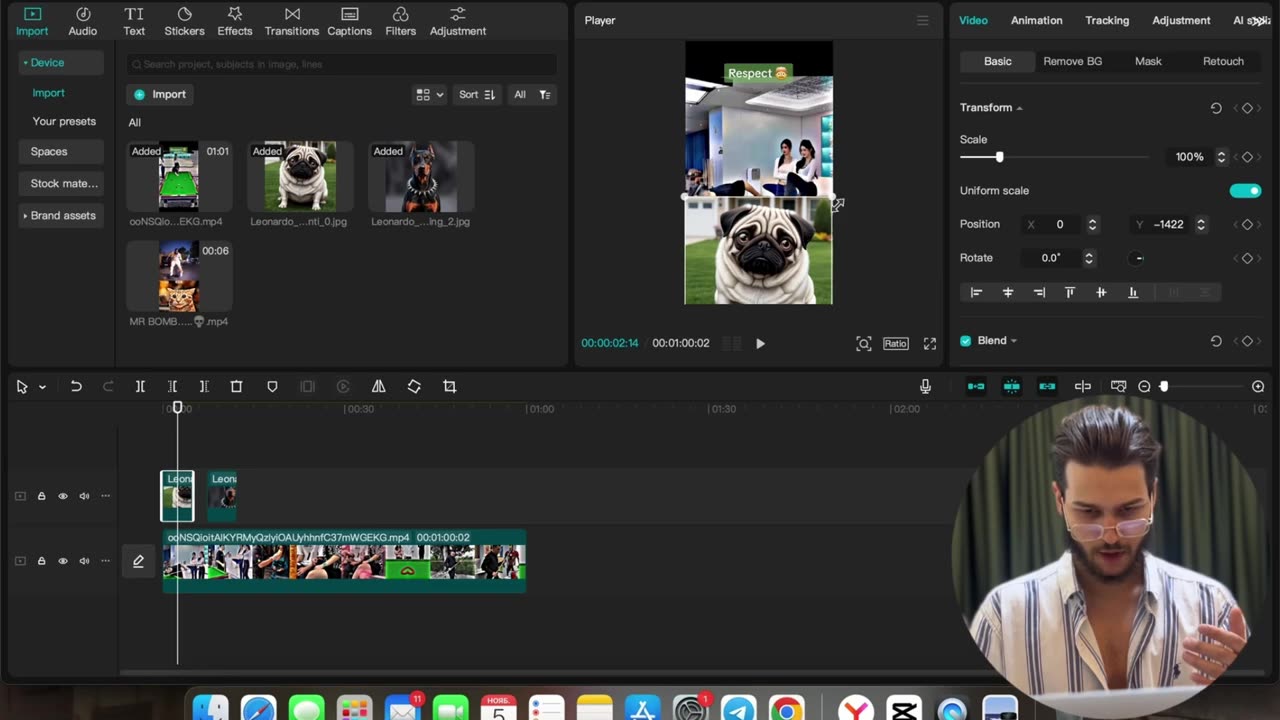This screenshot has height=720, width=1280.
Task: Select the Retouch subtab
Action: pyautogui.click(x=1223, y=61)
